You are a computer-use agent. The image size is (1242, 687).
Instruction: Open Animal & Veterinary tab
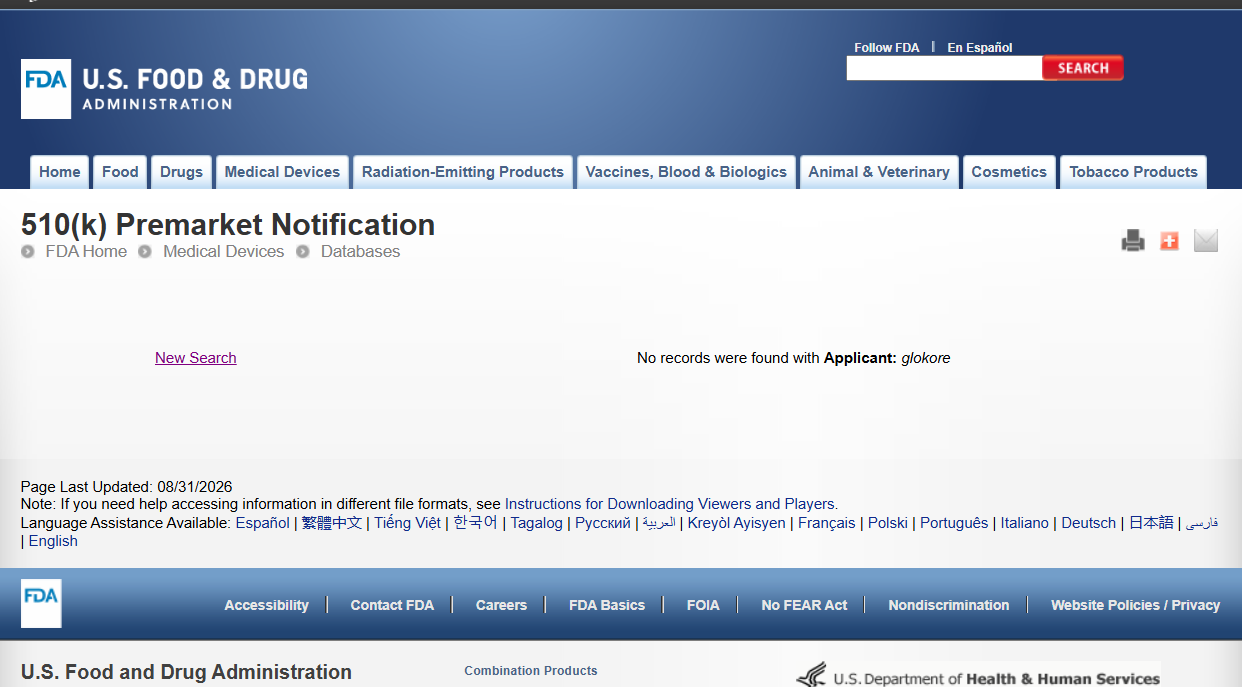[x=879, y=172]
